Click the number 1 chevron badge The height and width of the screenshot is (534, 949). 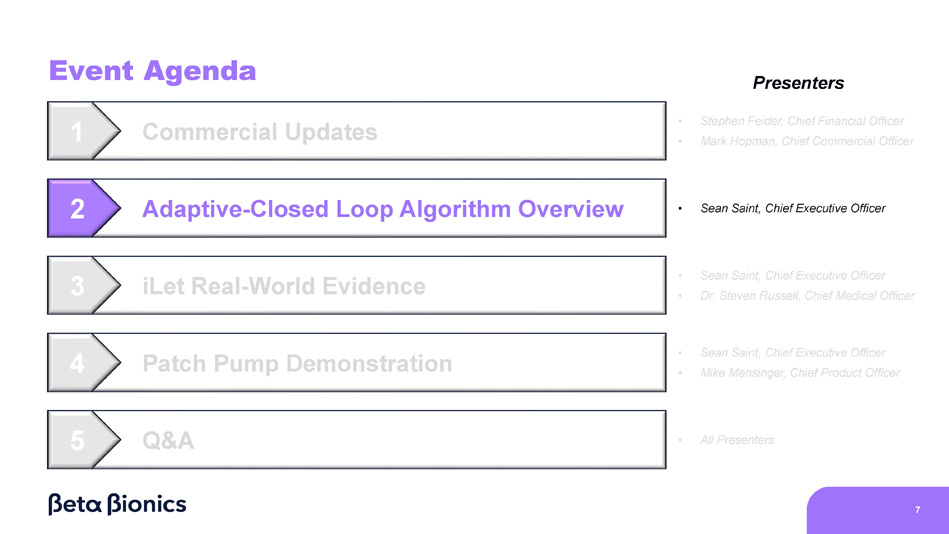coord(78,131)
